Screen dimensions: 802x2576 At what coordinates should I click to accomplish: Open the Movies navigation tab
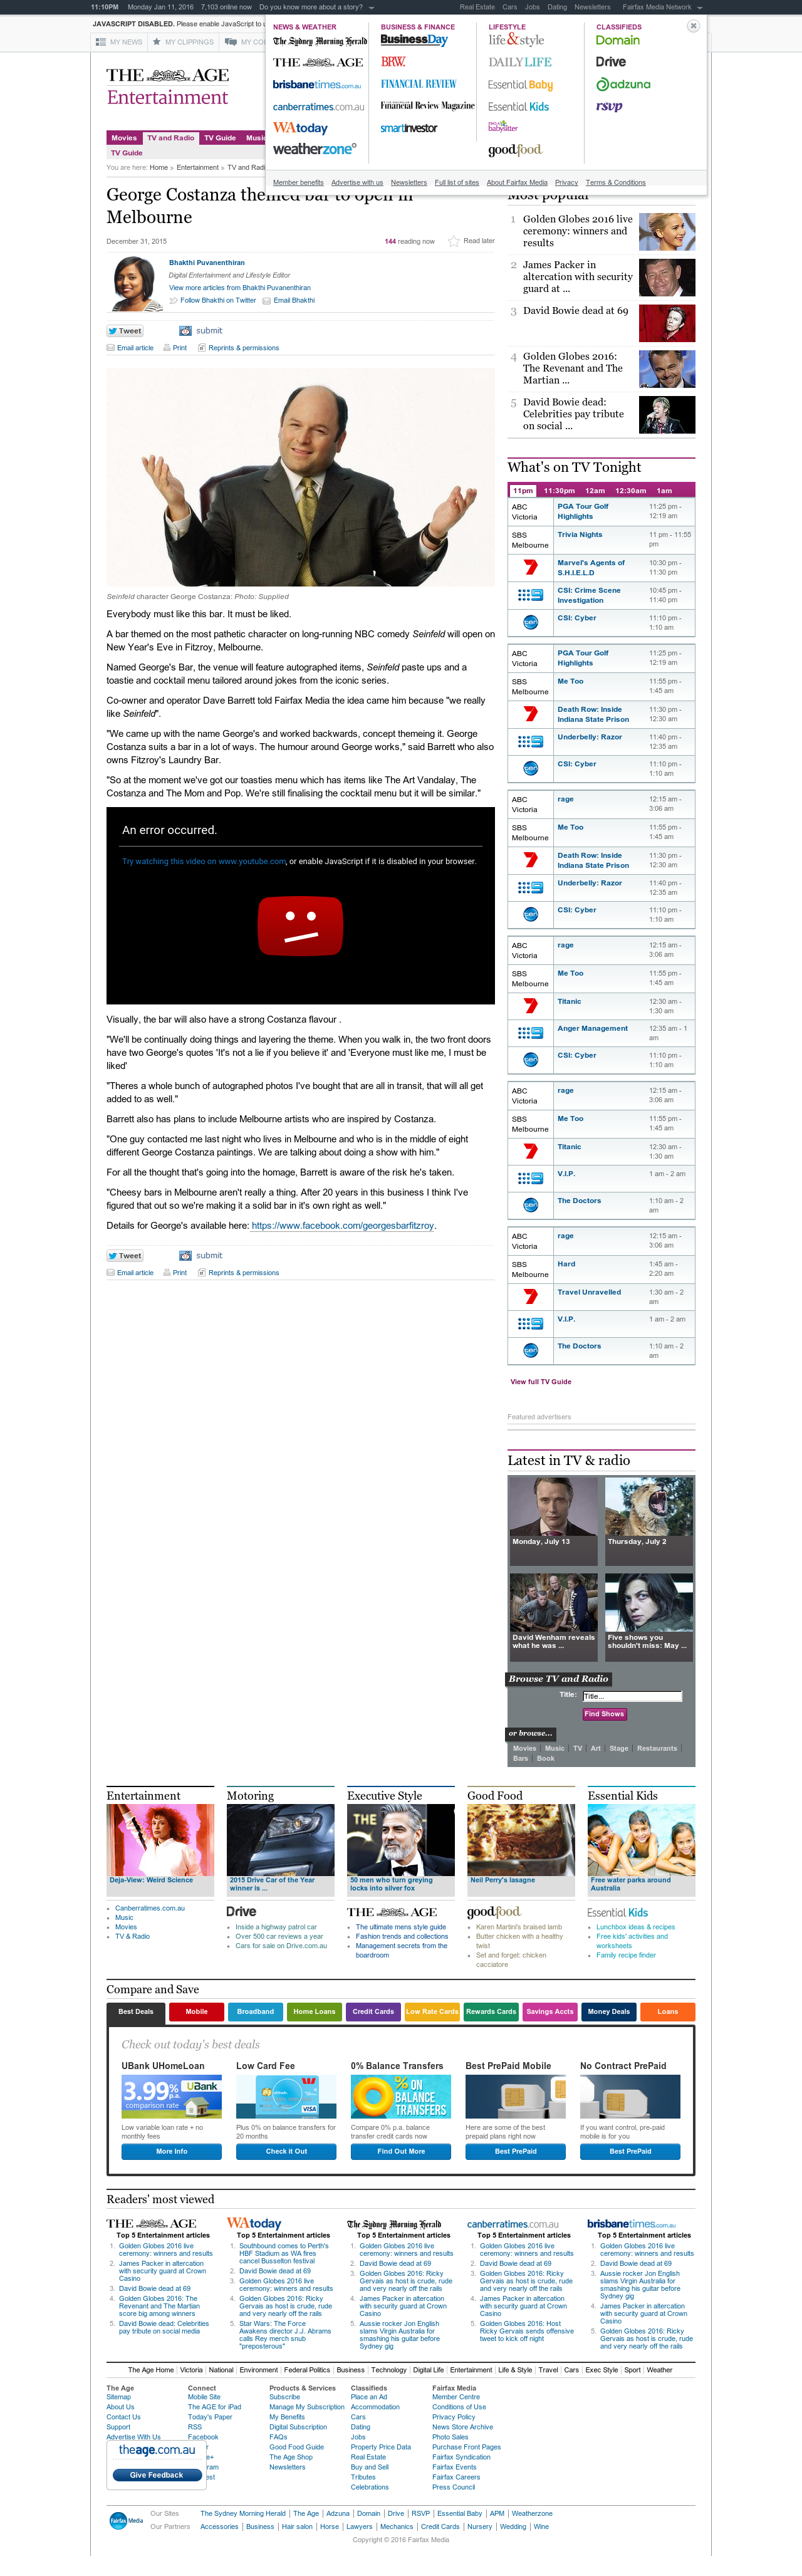pos(124,138)
